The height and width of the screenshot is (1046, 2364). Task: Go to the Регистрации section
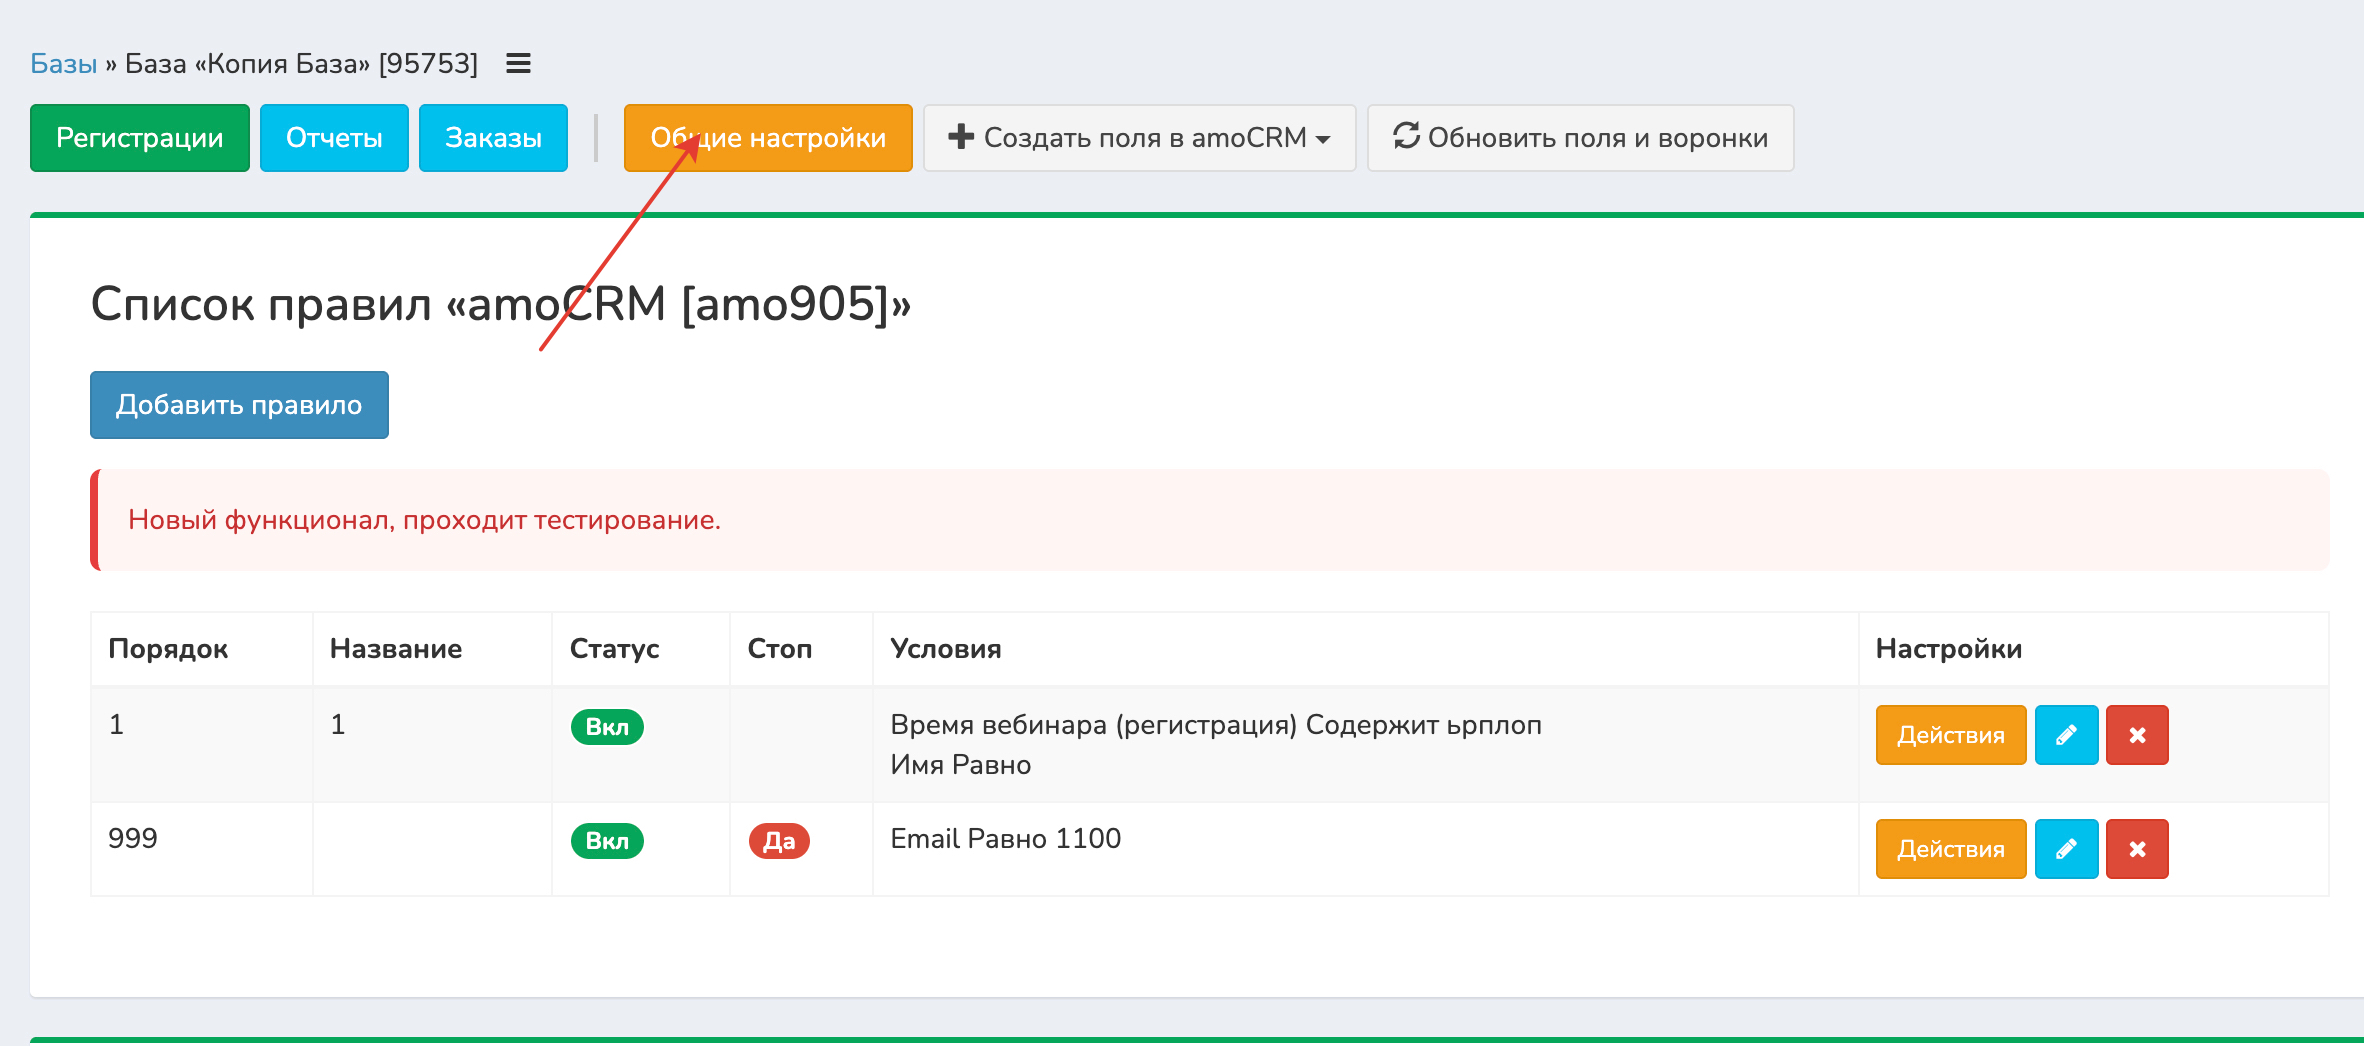click(x=140, y=138)
